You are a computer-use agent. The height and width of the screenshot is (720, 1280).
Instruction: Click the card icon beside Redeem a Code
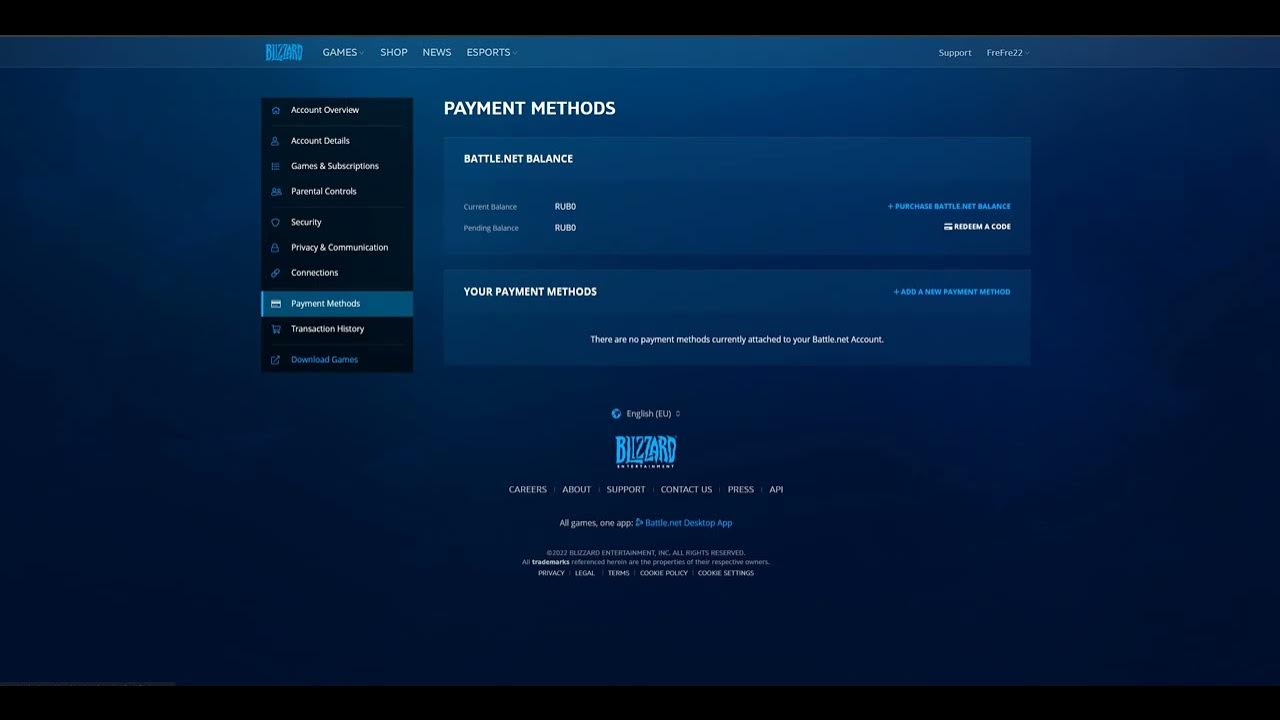pos(948,227)
